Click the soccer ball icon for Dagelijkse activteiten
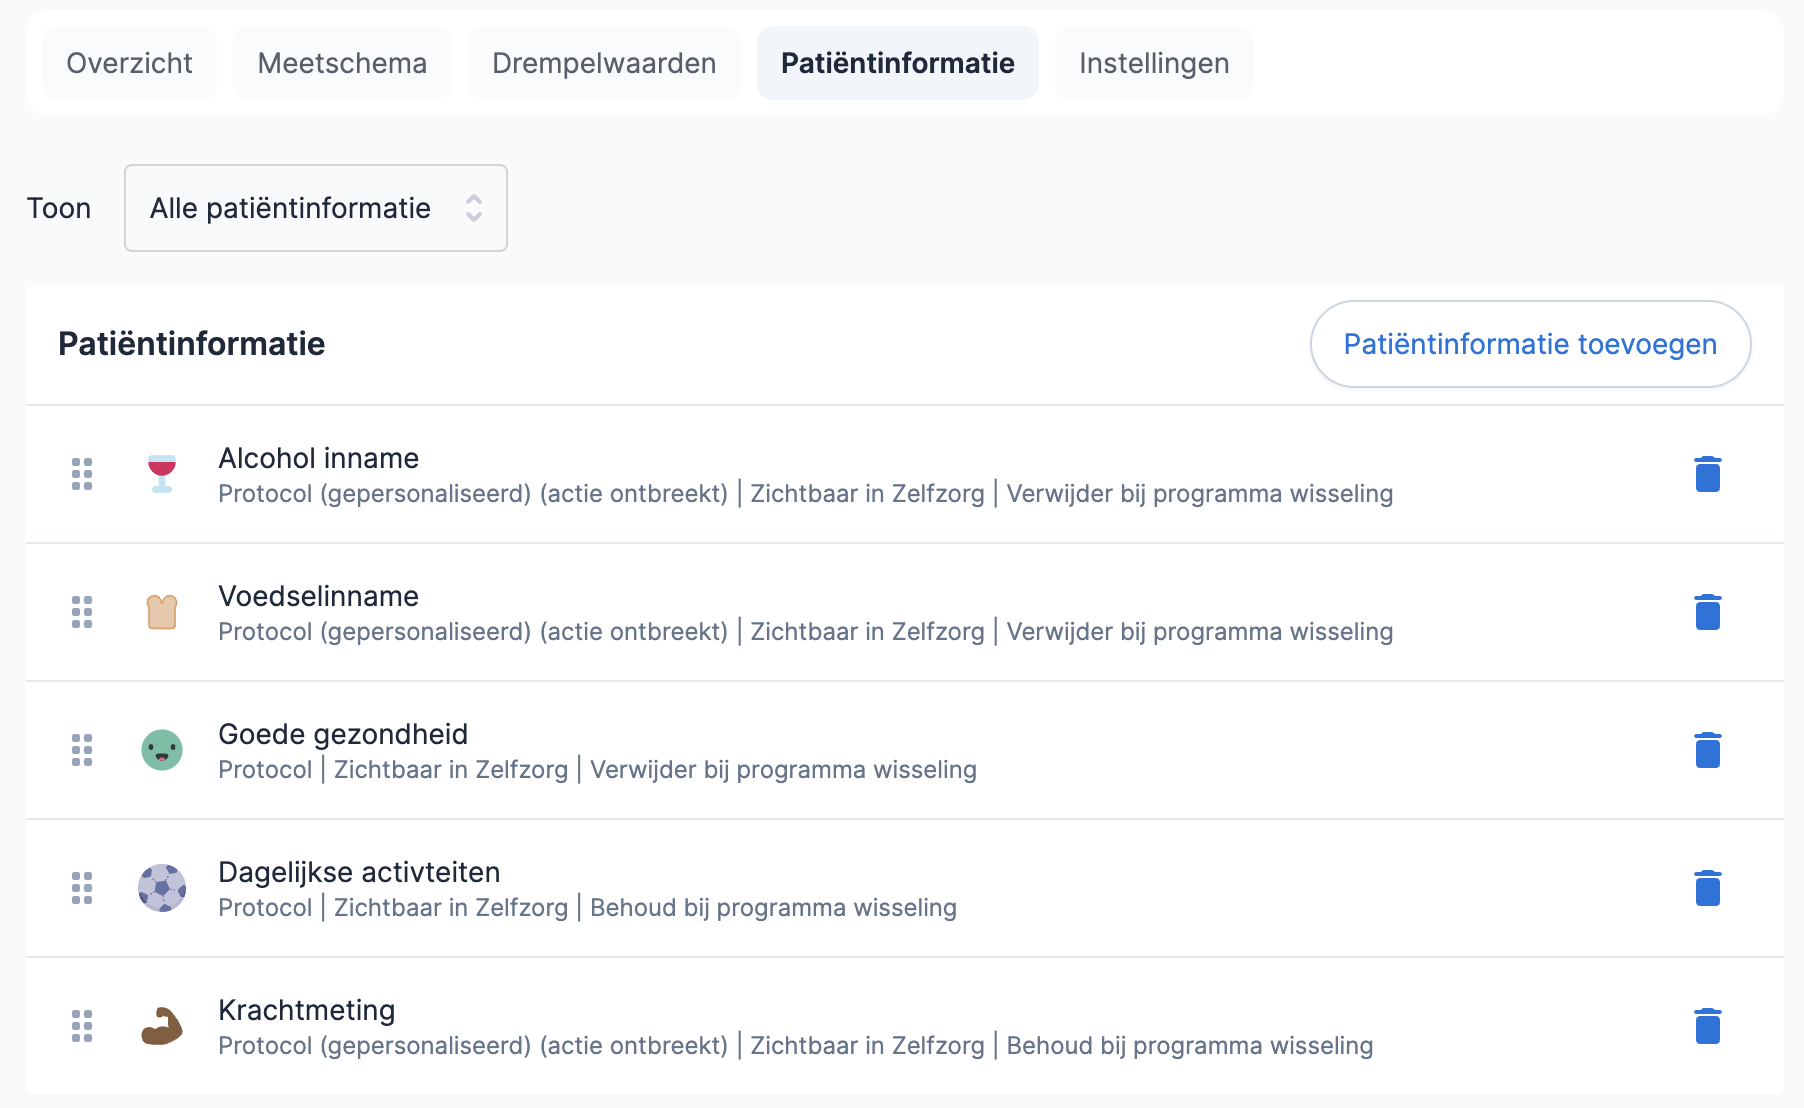Viewport: 1804px width, 1108px height. [x=162, y=888]
